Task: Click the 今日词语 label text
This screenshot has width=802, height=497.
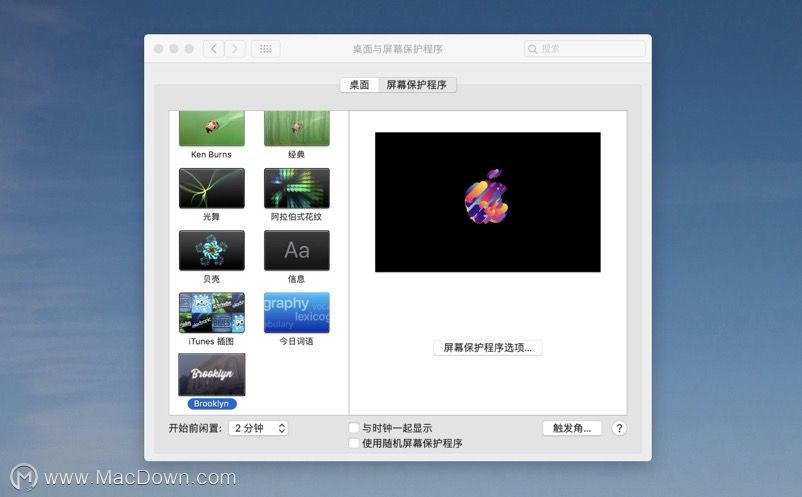Action: [296, 341]
